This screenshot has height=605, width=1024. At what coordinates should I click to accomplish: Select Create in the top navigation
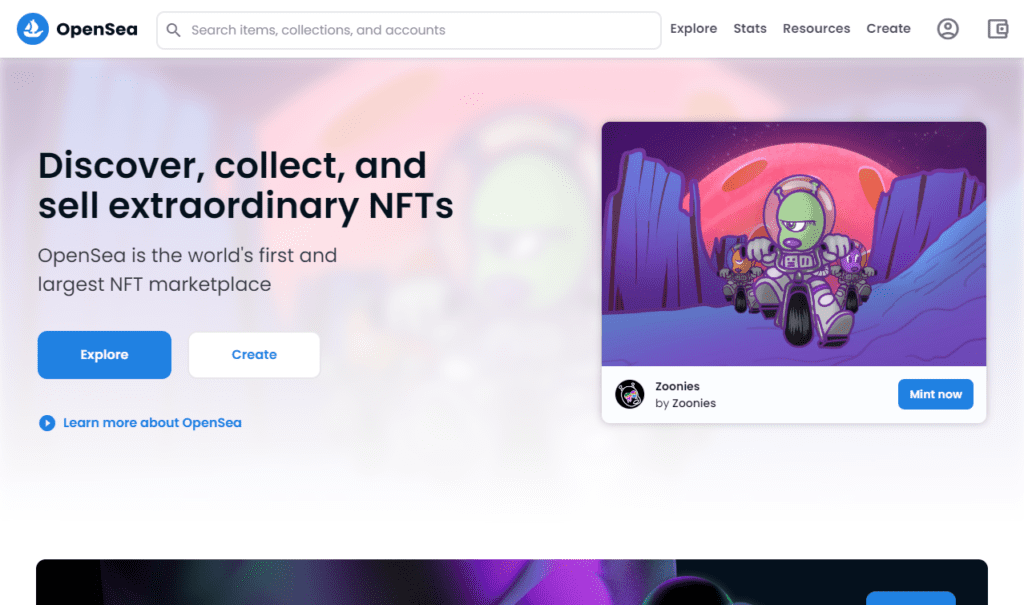point(888,29)
